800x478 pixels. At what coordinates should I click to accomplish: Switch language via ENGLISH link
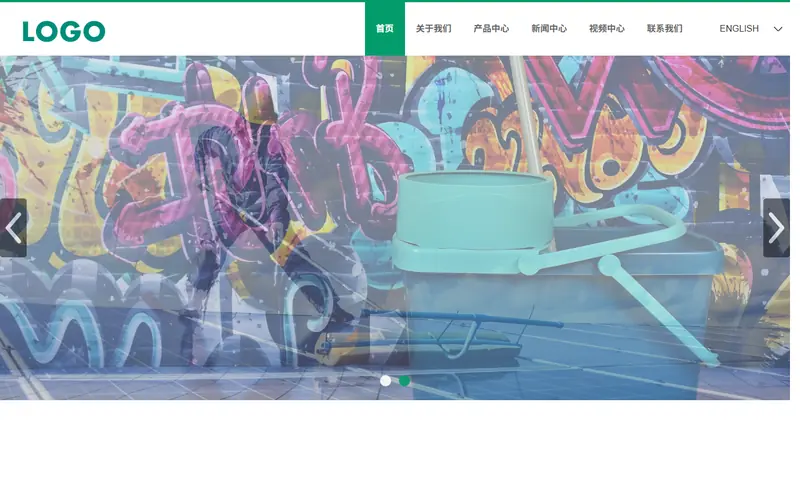(x=739, y=29)
